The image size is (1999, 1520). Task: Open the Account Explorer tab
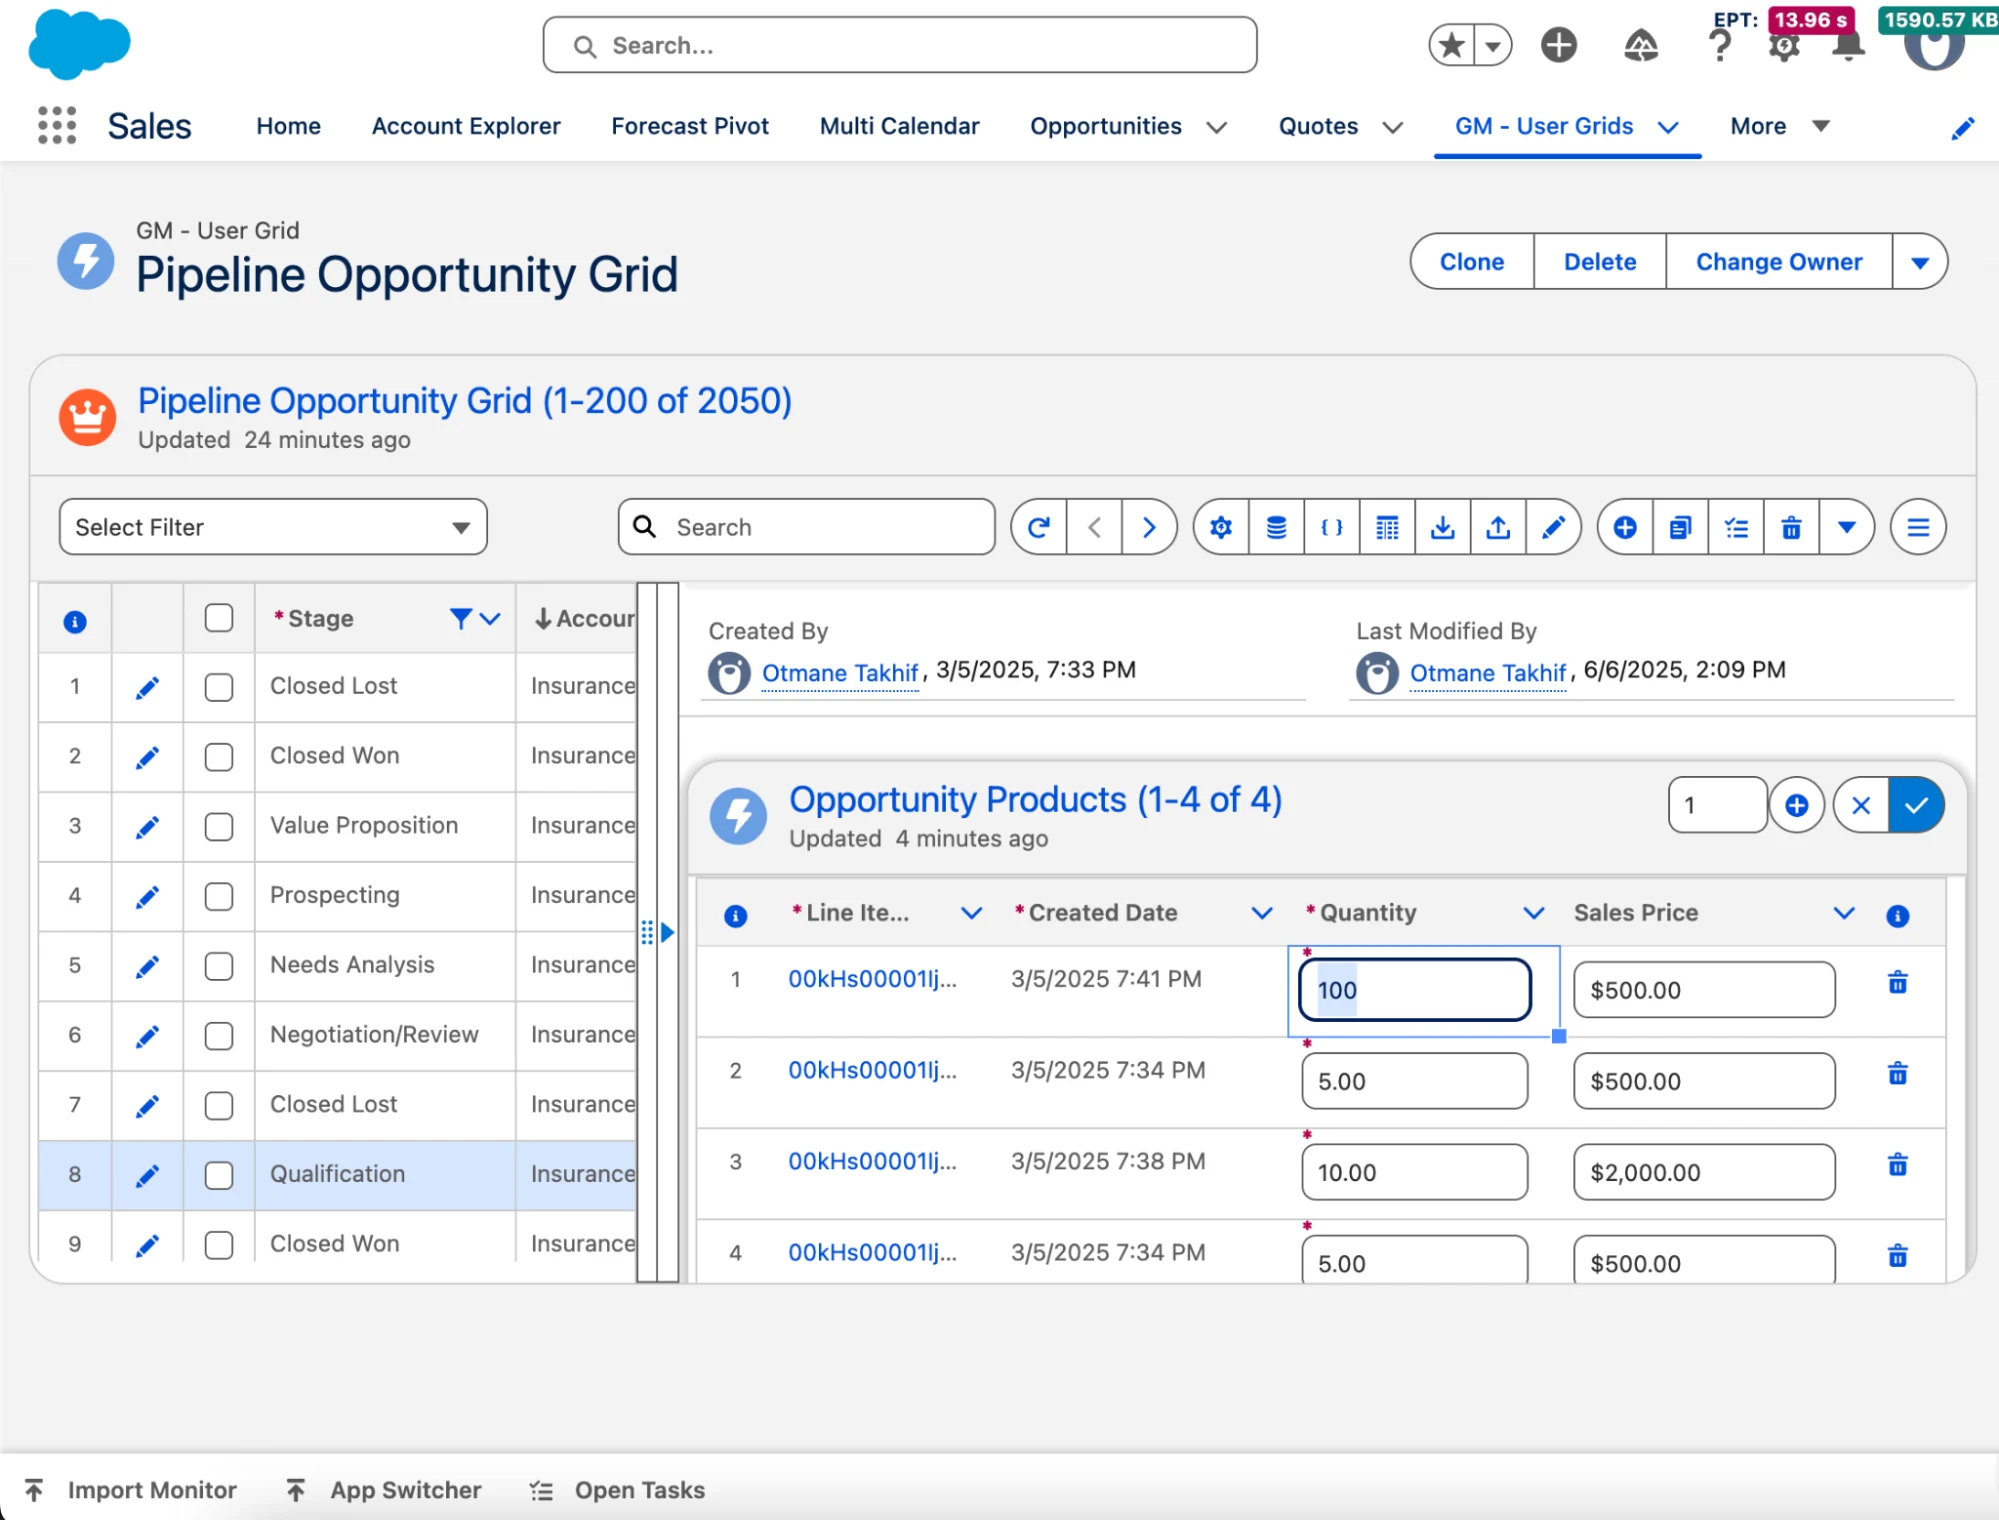tap(466, 126)
